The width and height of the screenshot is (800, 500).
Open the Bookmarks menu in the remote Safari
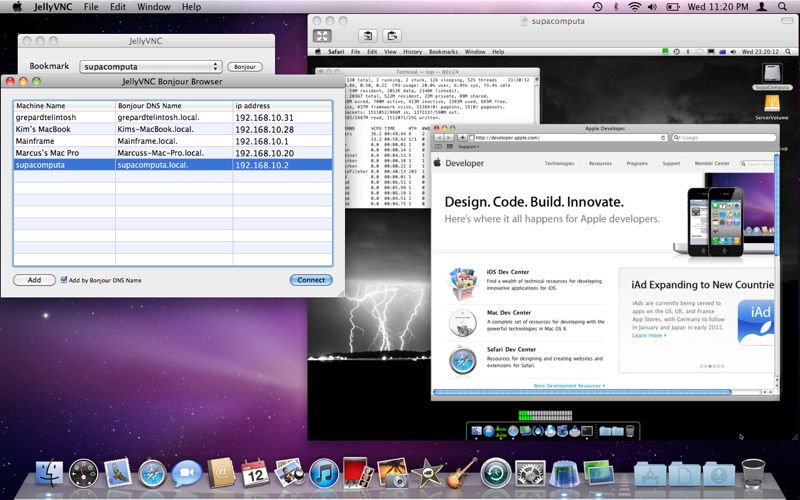click(443, 52)
